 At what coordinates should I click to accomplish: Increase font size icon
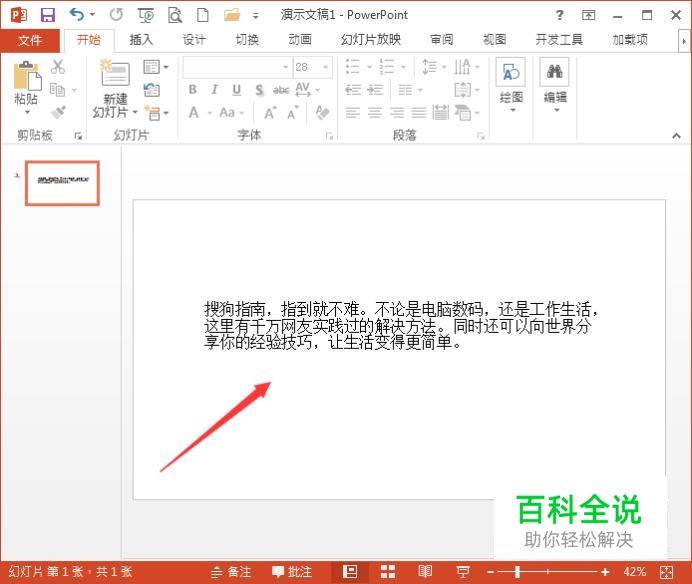(x=271, y=113)
